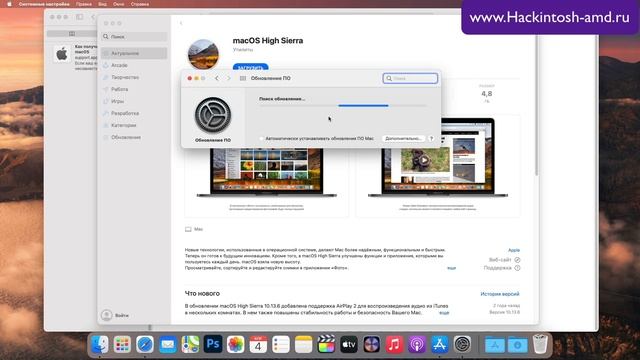Open Notes app in the Dock
Image resolution: width=640 pixels, height=360 pixels.
[x=303, y=345]
